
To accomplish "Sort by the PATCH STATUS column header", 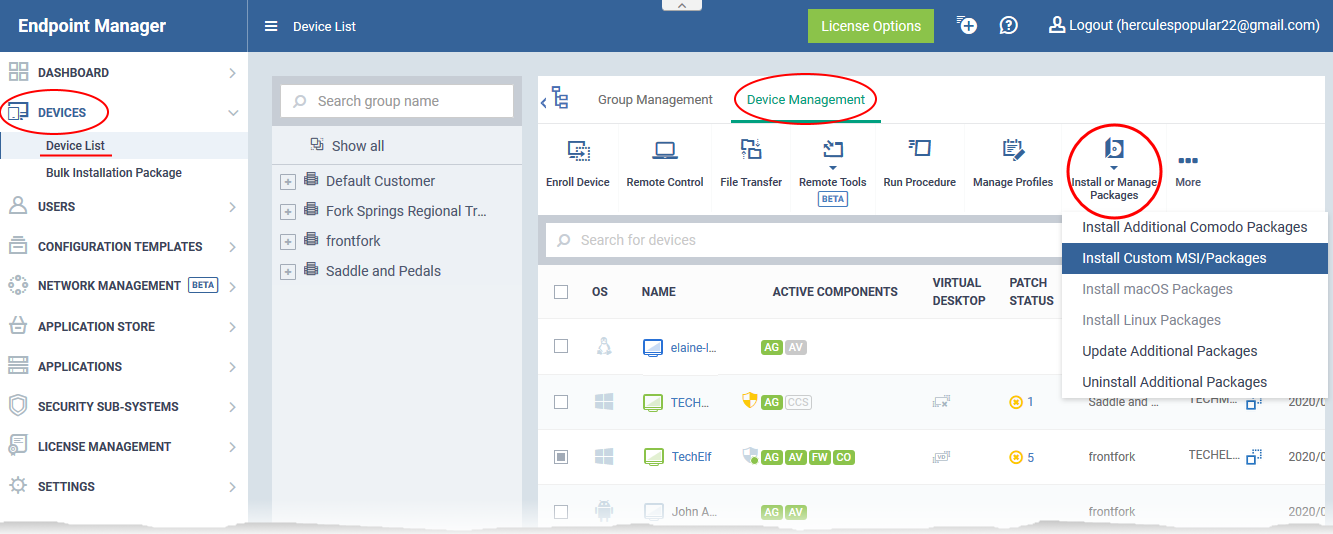I will coord(1031,291).
